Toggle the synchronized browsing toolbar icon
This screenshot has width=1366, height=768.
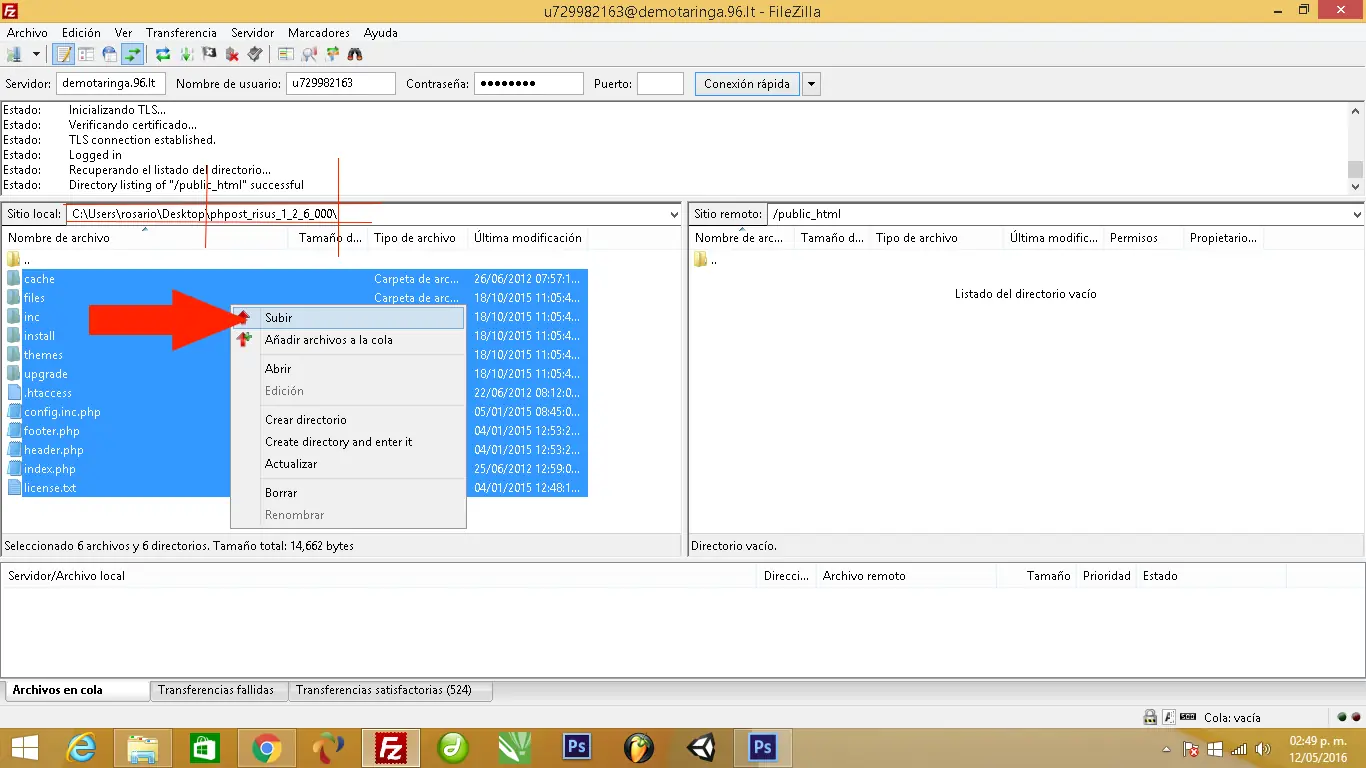332,54
